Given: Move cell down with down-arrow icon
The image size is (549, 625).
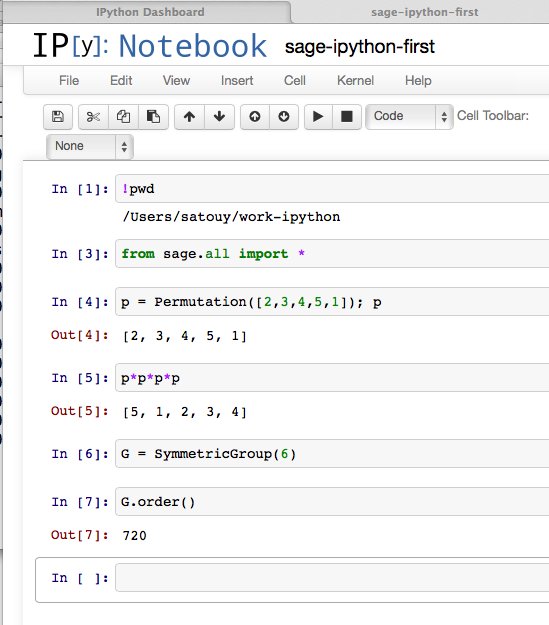Looking at the screenshot, I should click(x=219, y=117).
